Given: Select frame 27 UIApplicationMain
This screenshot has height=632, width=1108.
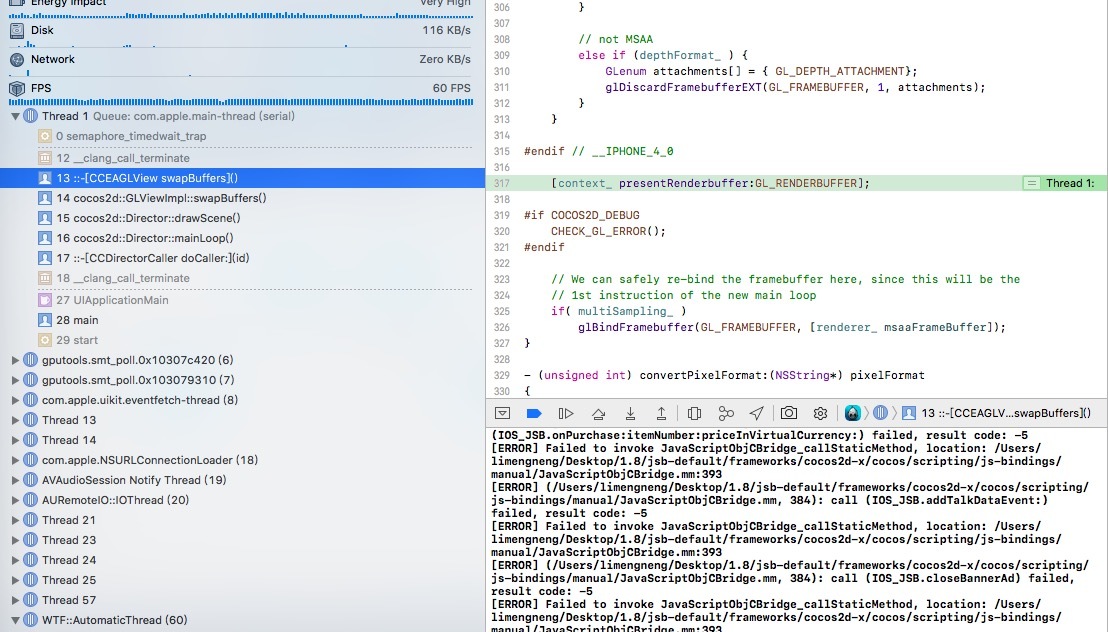Looking at the screenshot, I should [x=242, y=300].
